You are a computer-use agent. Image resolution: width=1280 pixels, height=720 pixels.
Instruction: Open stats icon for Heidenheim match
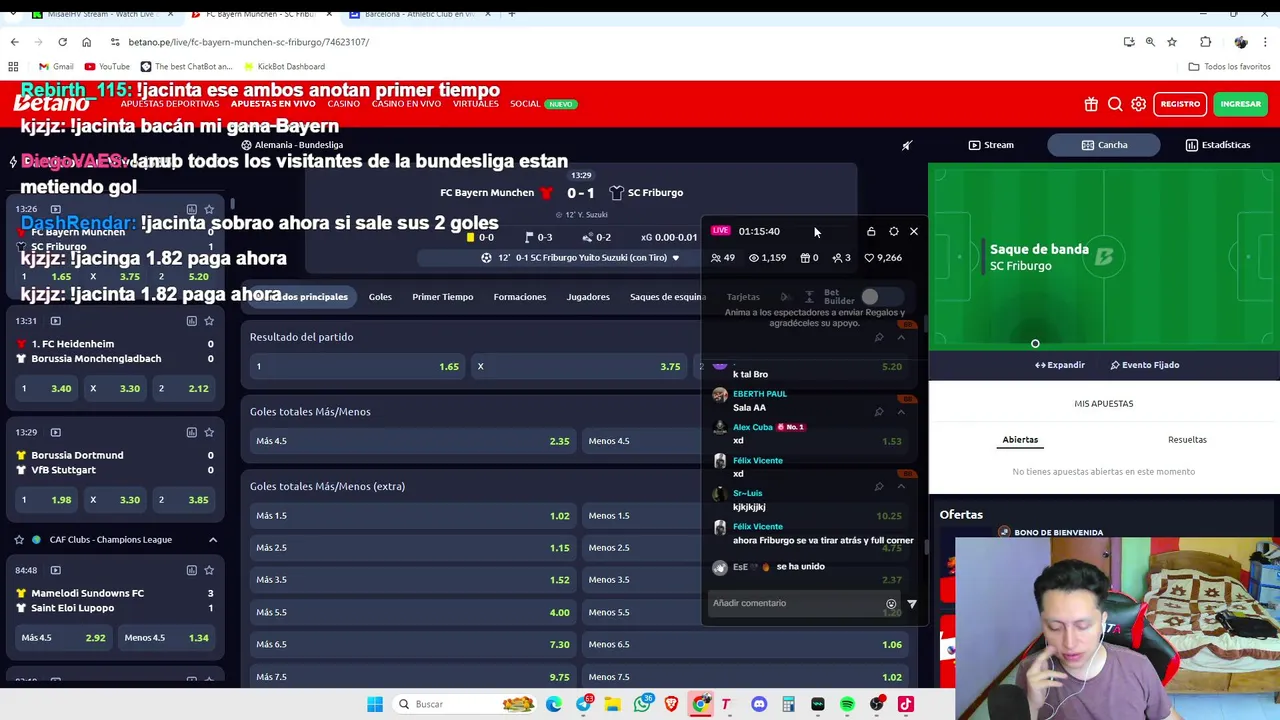(191, 321)
